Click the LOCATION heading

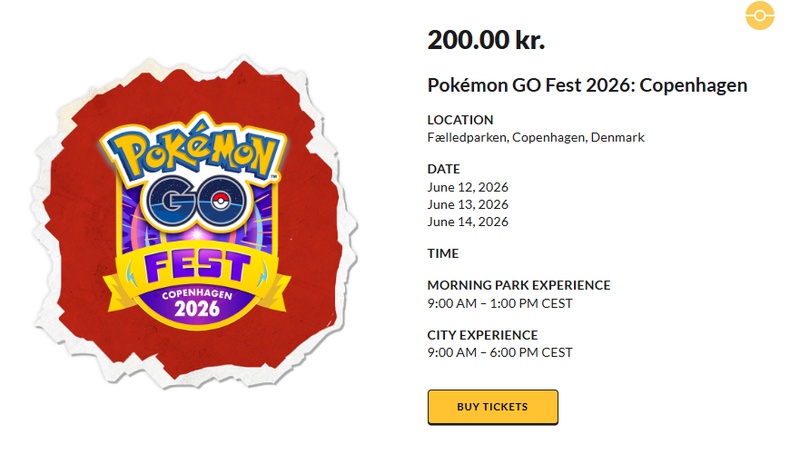tap(460, 120)
